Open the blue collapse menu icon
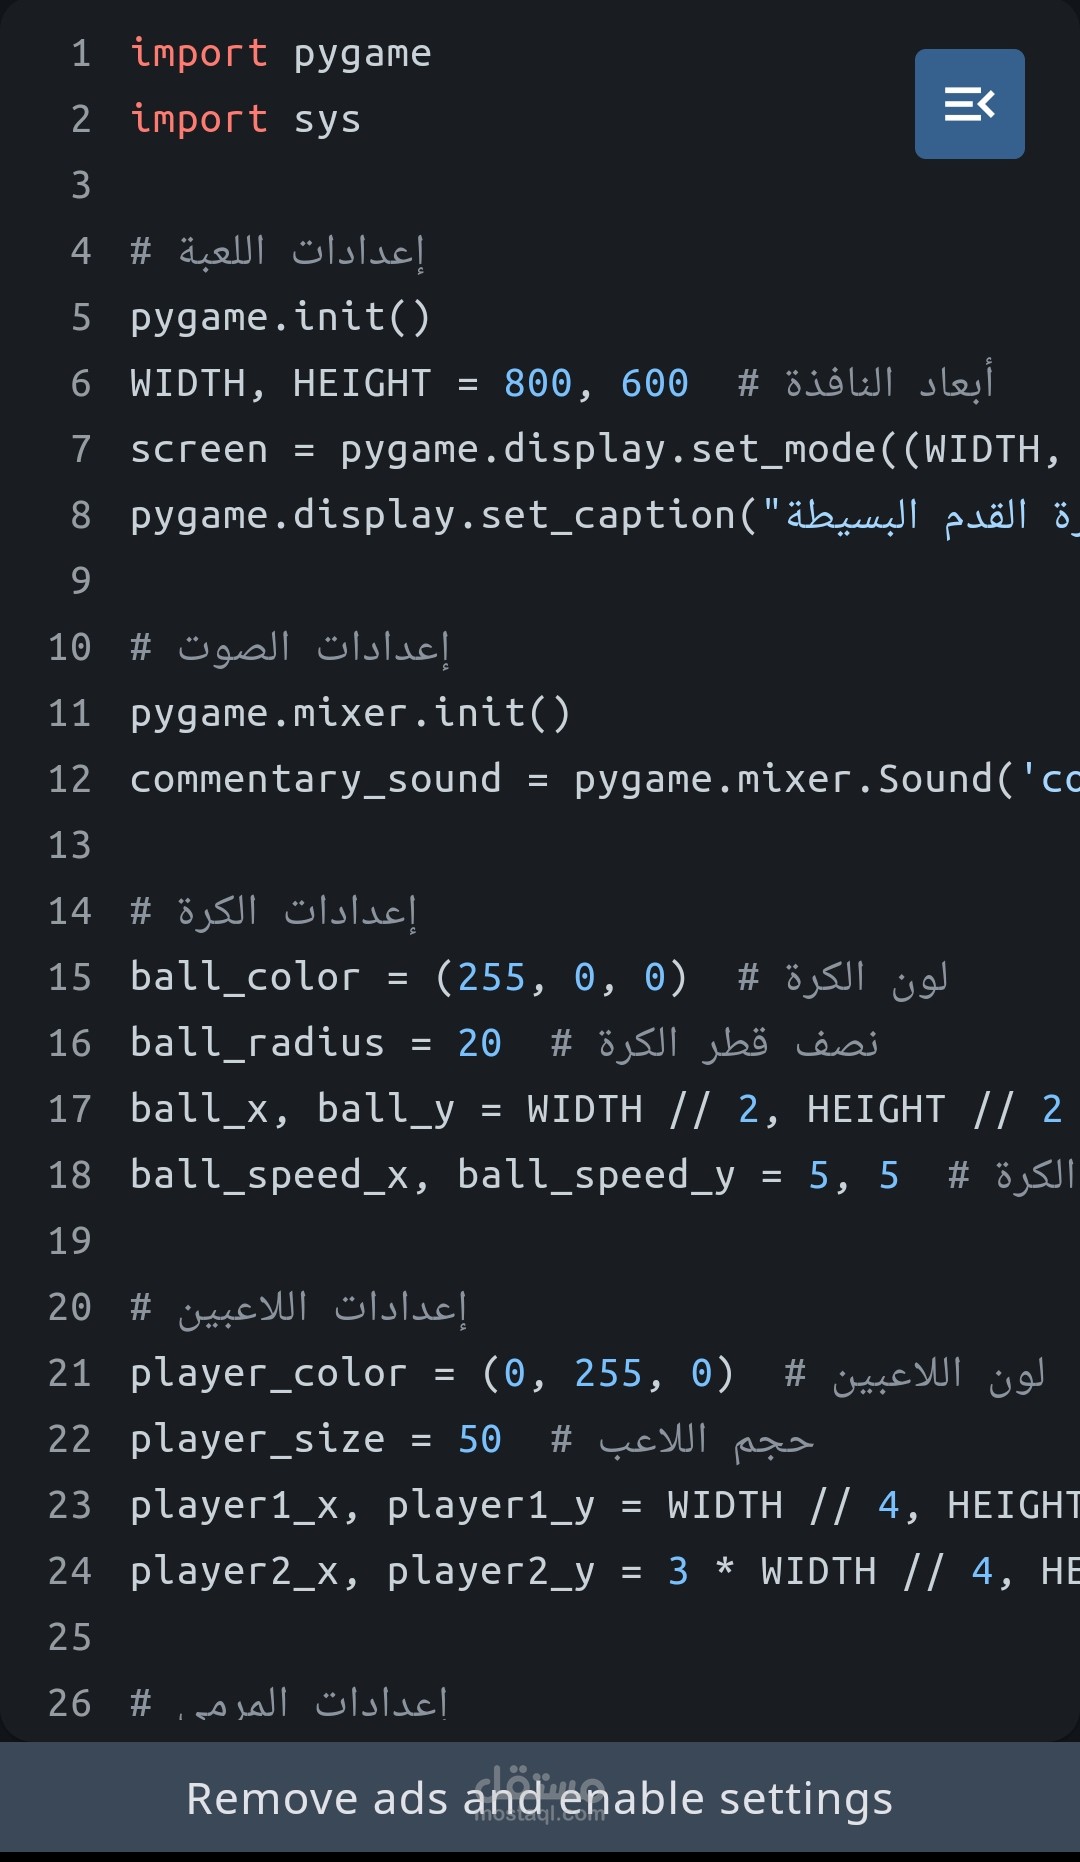Screen dimensions: 1080x1862 coord(969,104)
